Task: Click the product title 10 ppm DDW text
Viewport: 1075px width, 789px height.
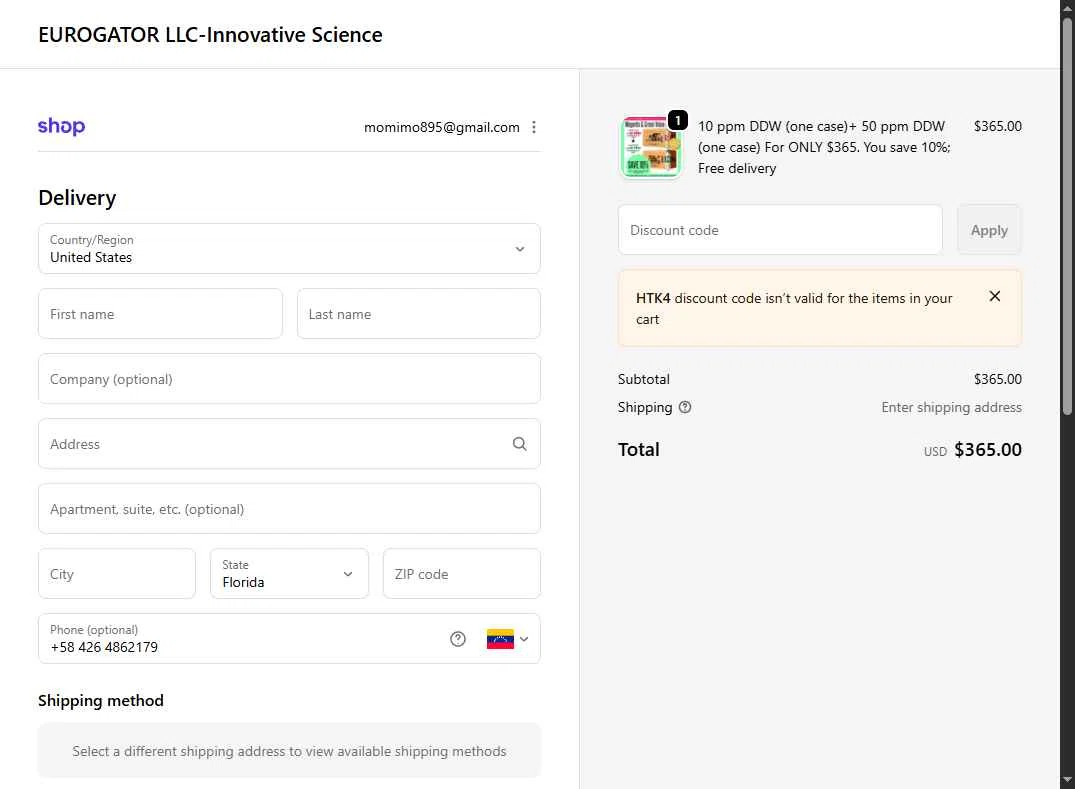Action: click(x=823, y=147)
